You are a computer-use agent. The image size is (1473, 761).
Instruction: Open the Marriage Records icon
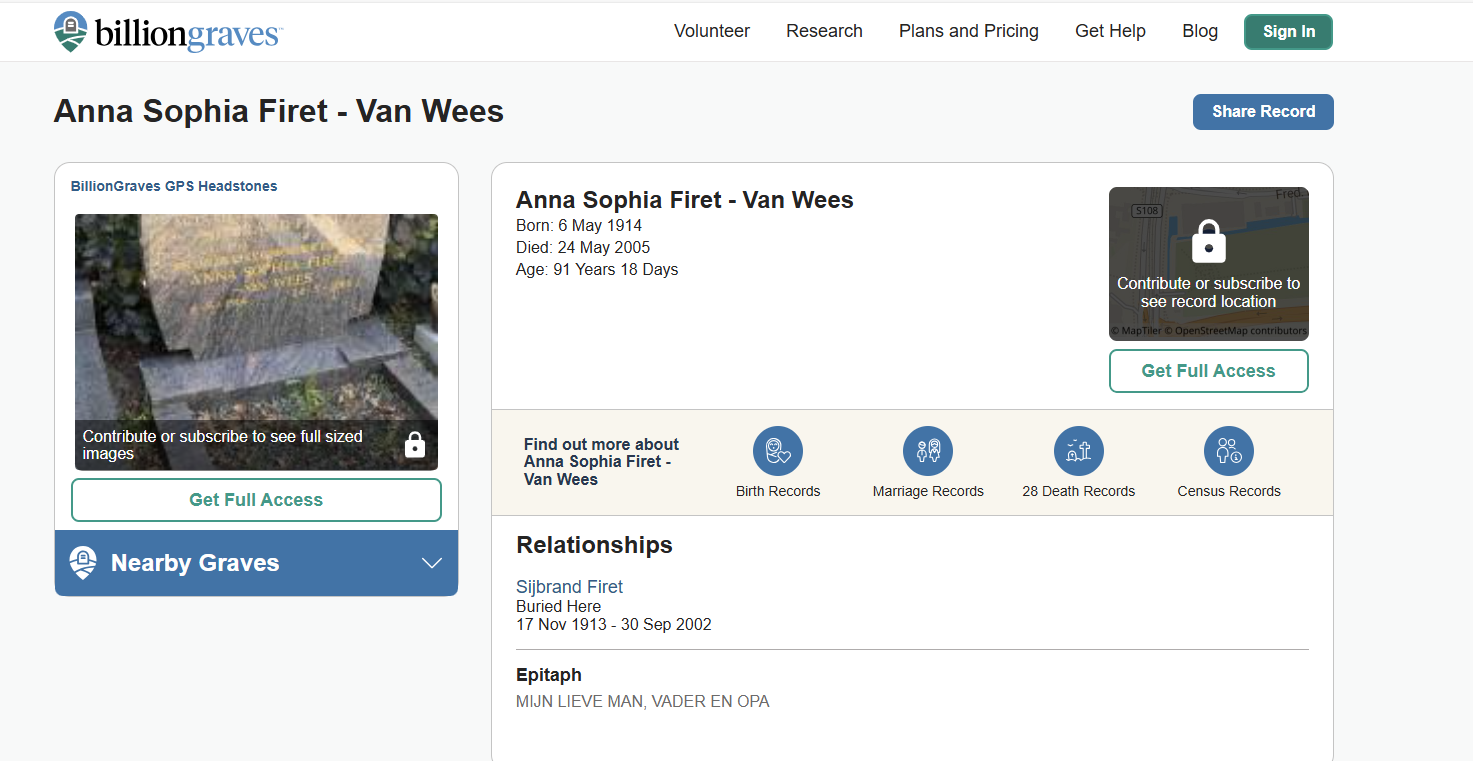(x=927, y=451)
